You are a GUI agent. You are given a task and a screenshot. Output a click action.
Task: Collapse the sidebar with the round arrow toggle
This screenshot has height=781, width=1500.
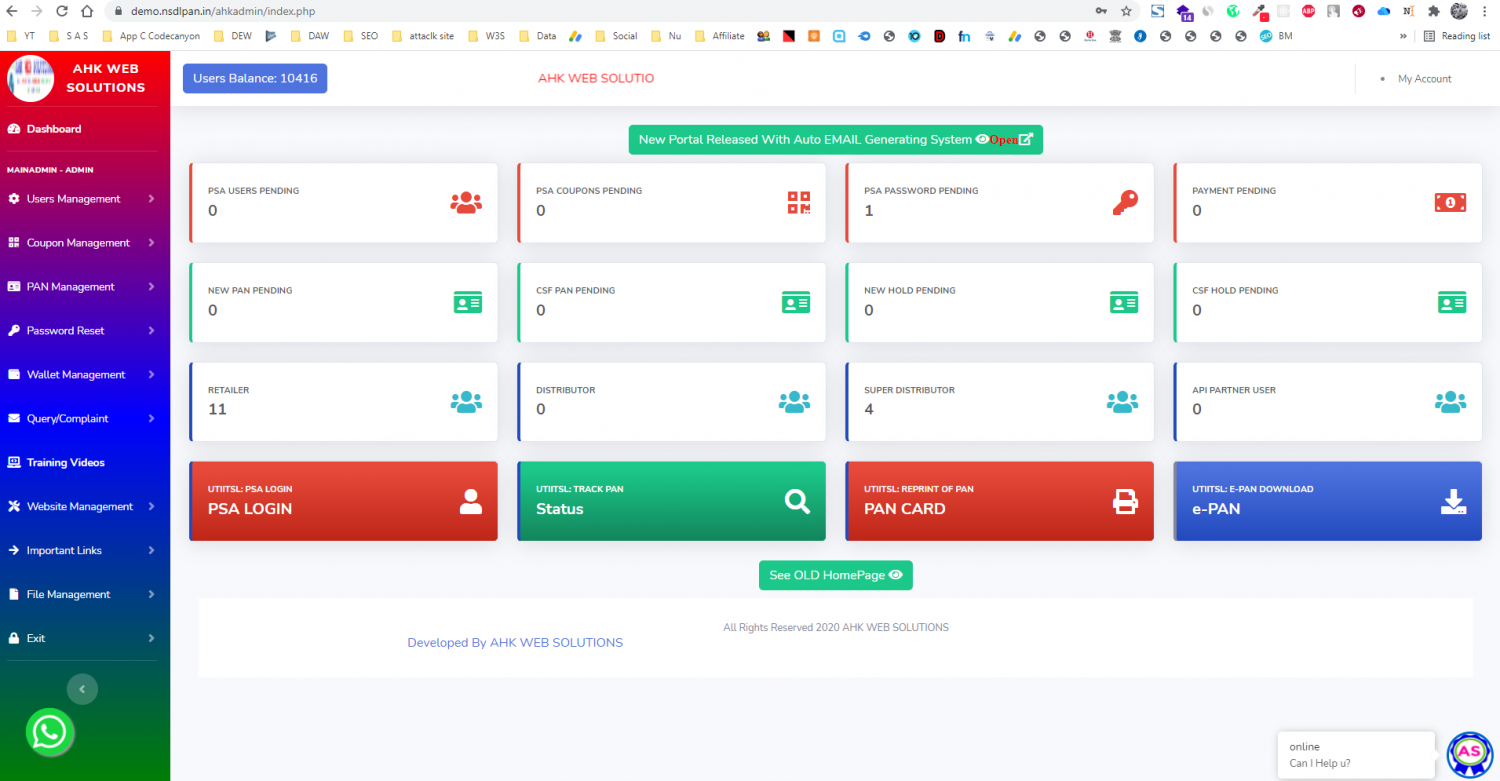[82, 689]
